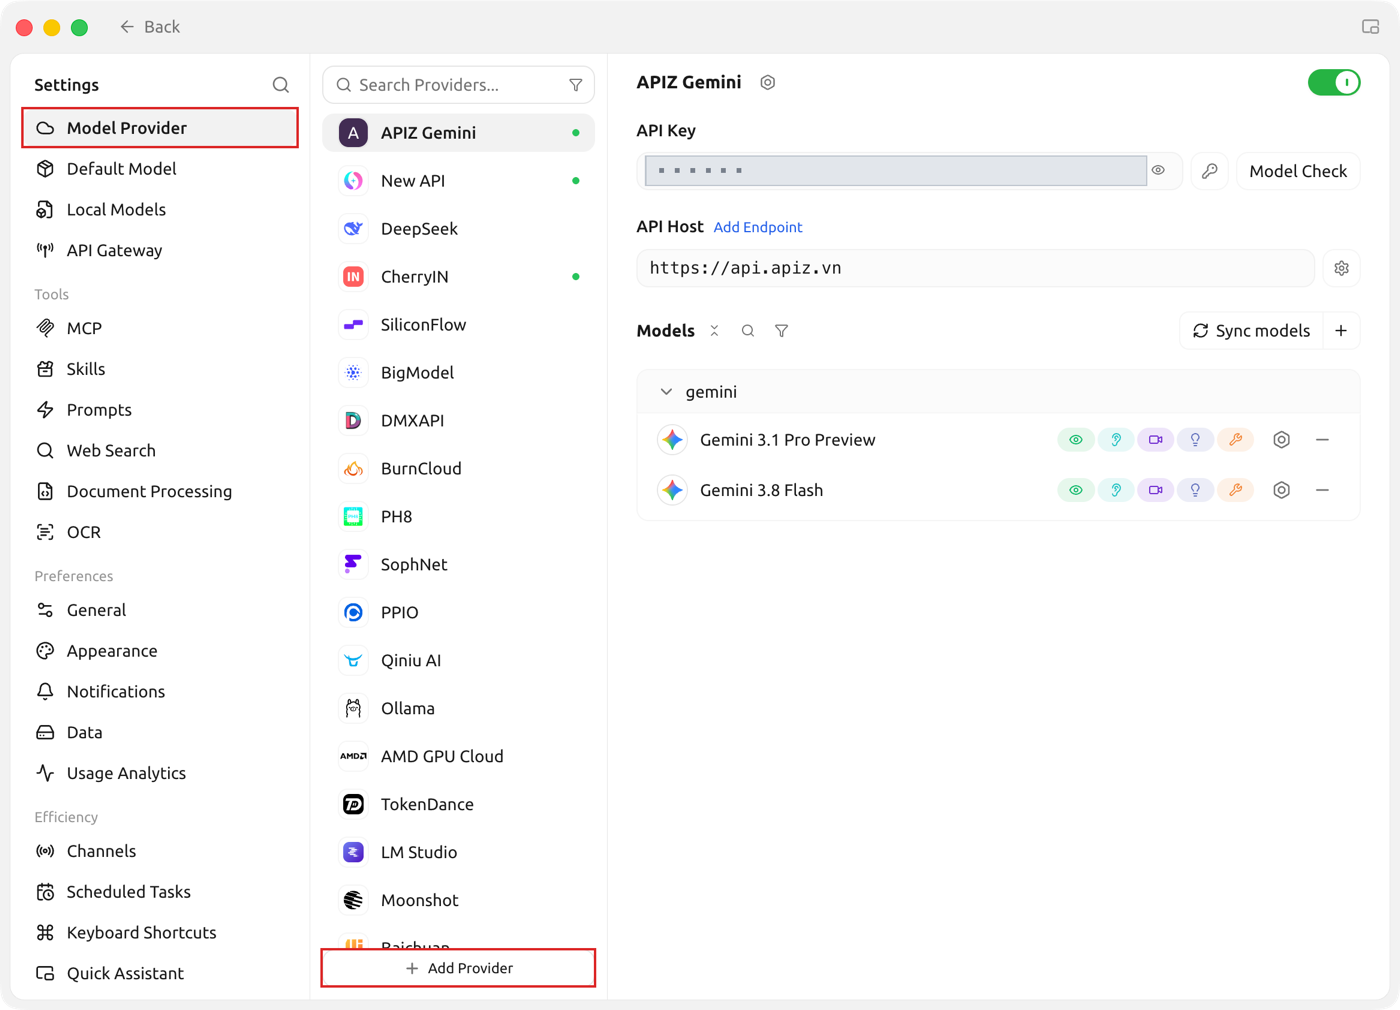
Task: Select the CherryIN provider
Action: click(x=459, y=277)
